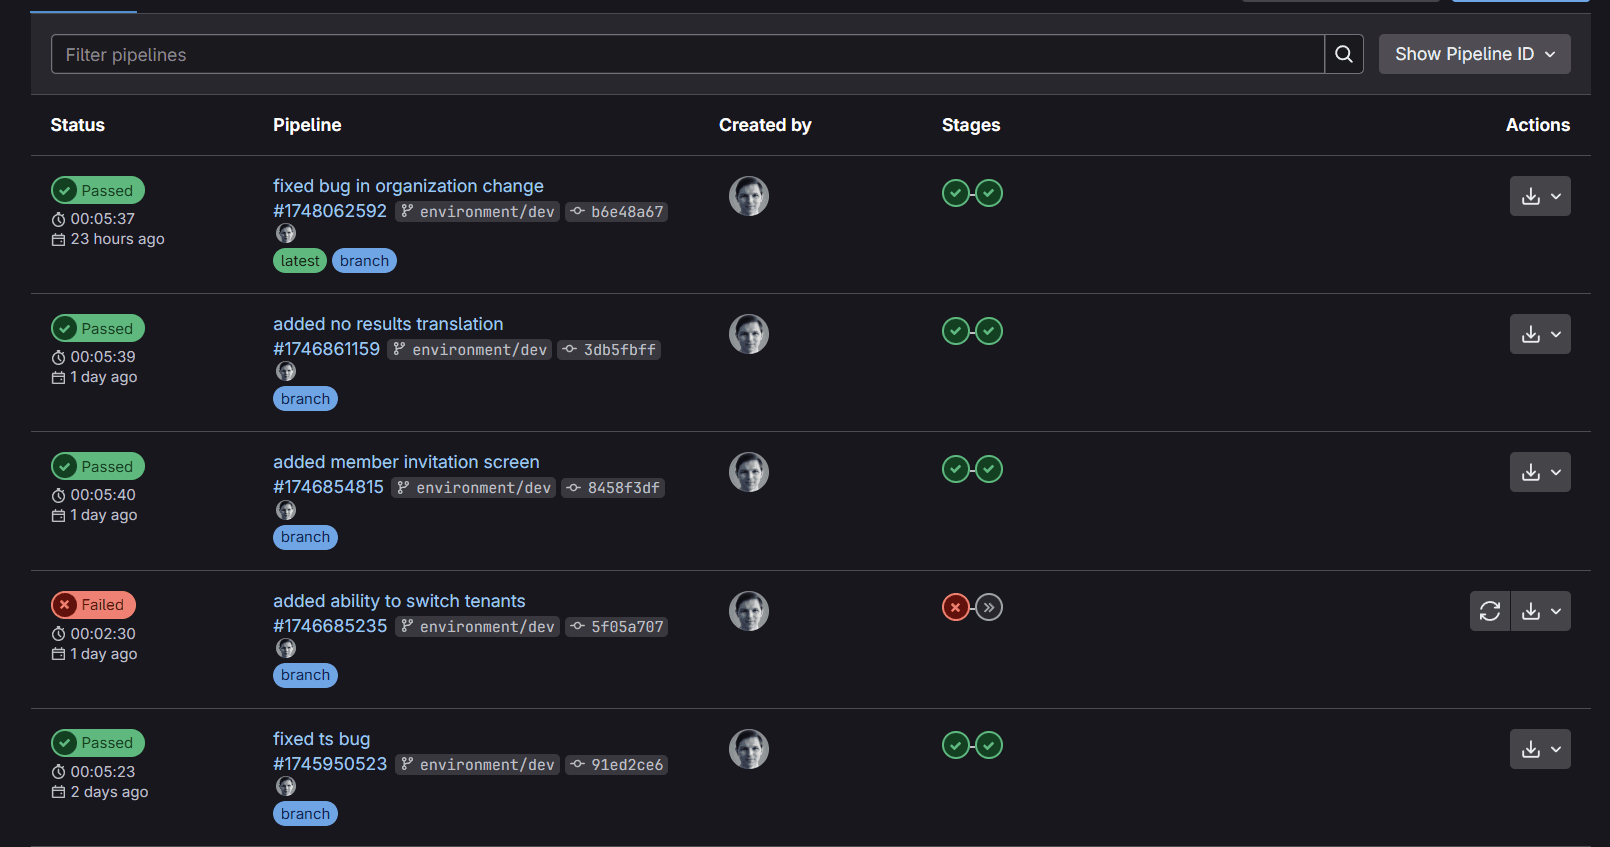Expand download options for added no results translation
The image size is (1610, 847).
coord(1556,333)
